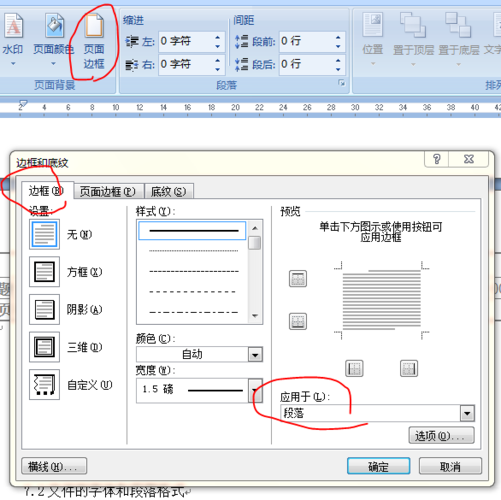Toggle the right border in preview
The image size is (501, 500).
pyautogui.click(x=409, y=368)
